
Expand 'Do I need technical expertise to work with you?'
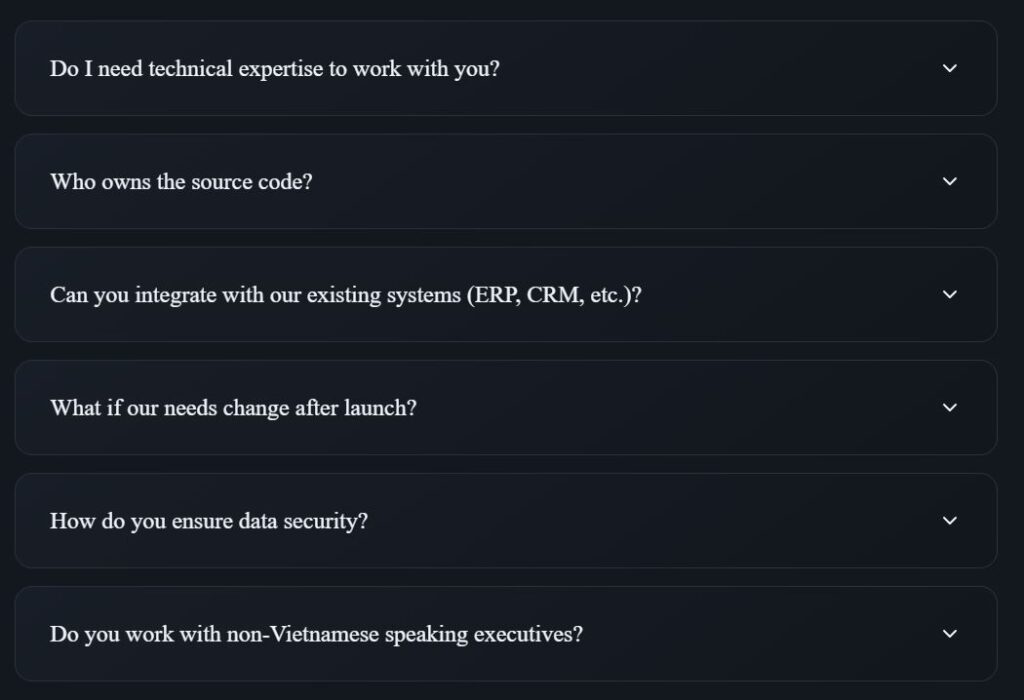pyautogui.click(x=274, y=69)
